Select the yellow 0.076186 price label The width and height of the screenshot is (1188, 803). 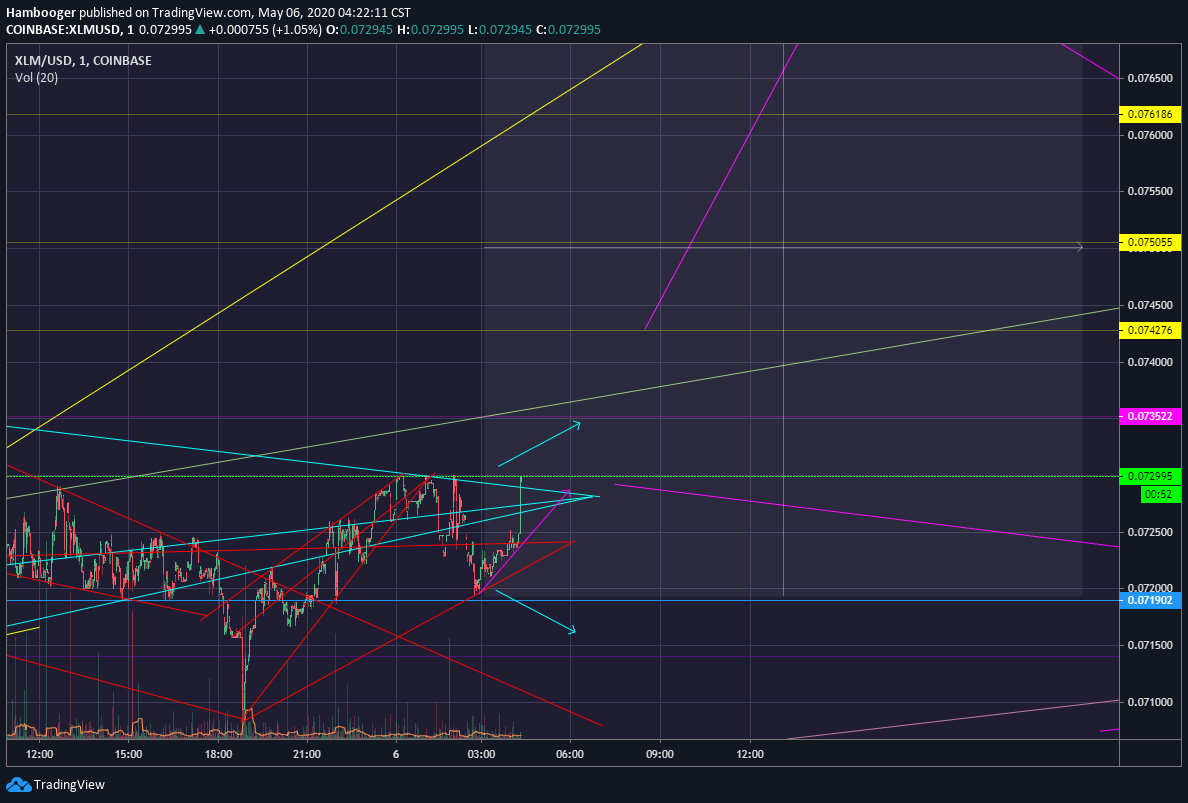point(1150,114)
